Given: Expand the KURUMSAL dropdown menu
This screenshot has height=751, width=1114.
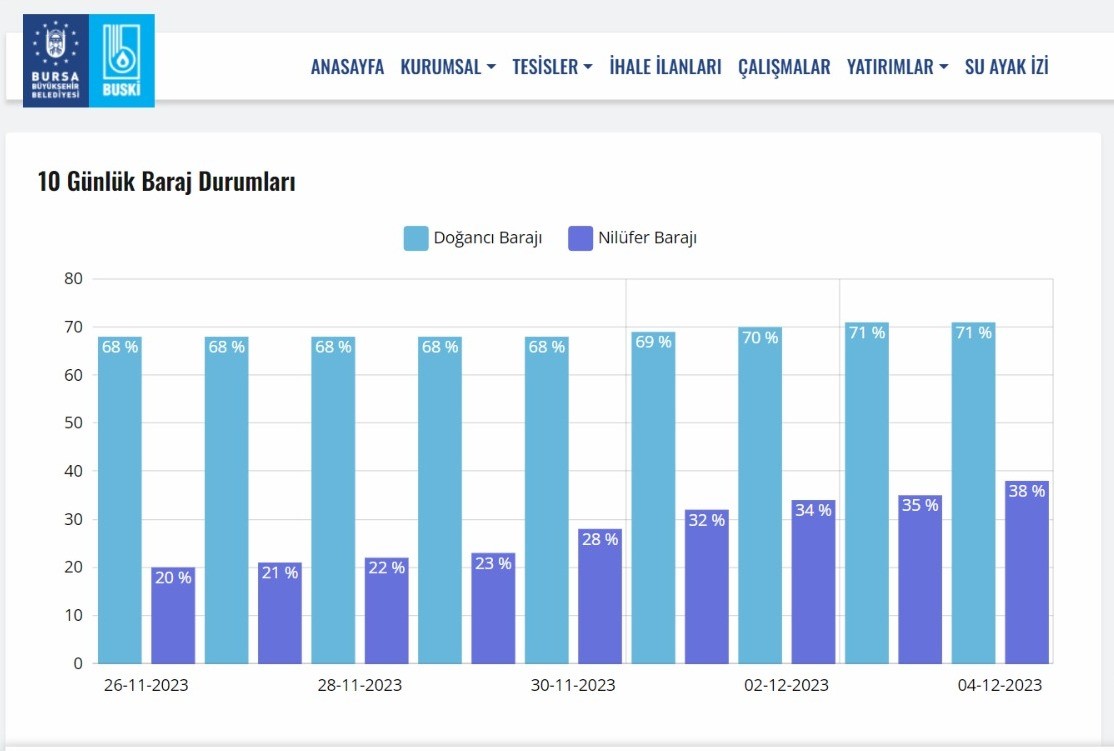Looking at the screenshot, I should click(x=447, y=67).
